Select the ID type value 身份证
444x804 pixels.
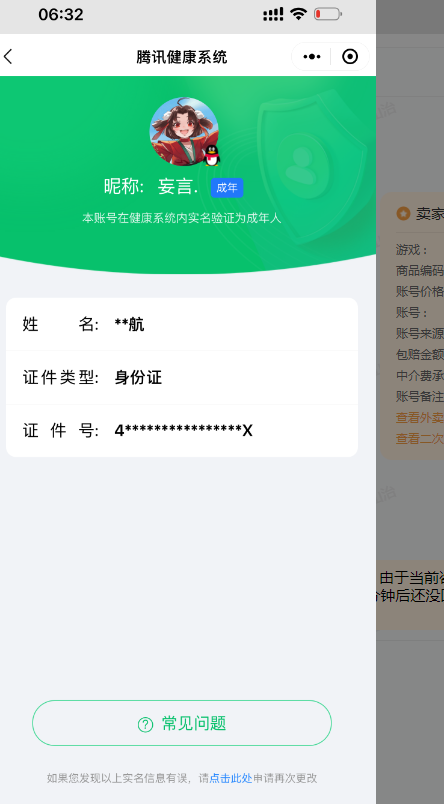tap(138, 377)
